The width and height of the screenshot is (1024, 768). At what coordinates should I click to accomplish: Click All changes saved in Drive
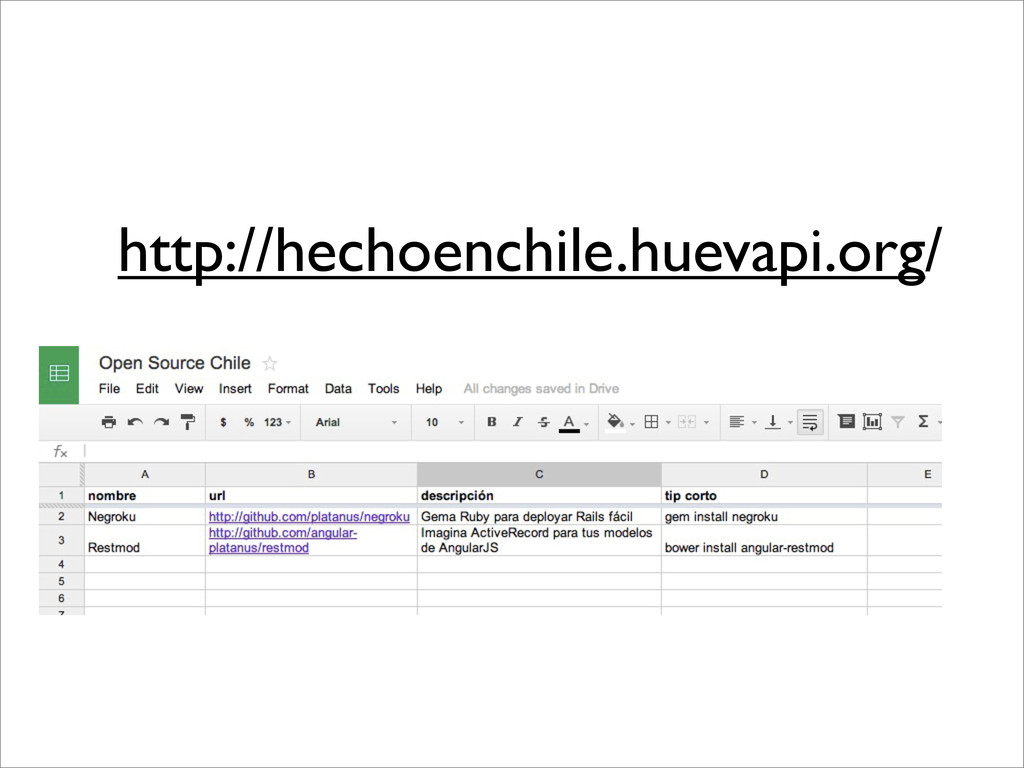541,389
